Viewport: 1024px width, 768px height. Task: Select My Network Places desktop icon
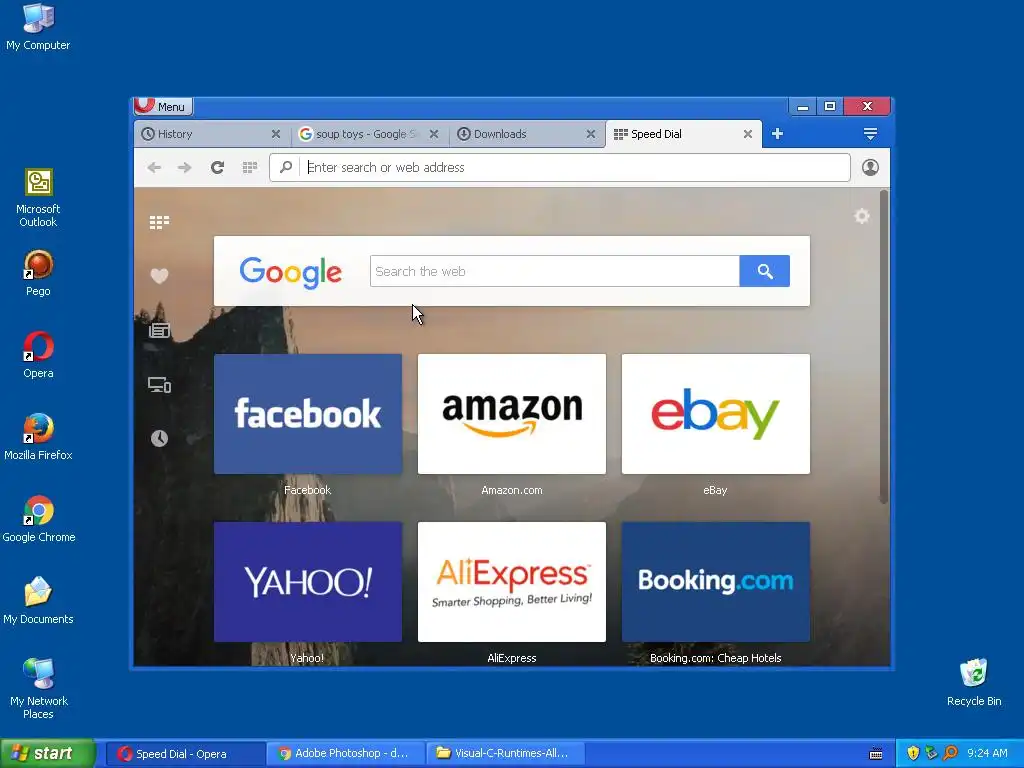pyautogui.click(x=39, y=689)
